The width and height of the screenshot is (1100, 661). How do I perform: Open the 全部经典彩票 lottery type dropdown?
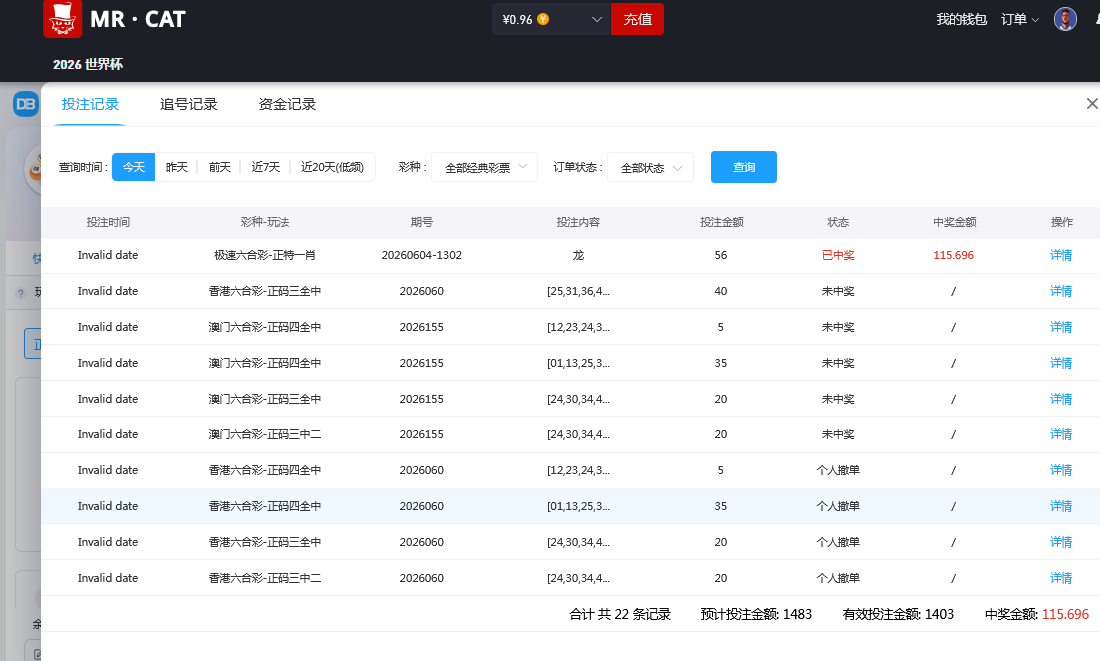(484, 167)
